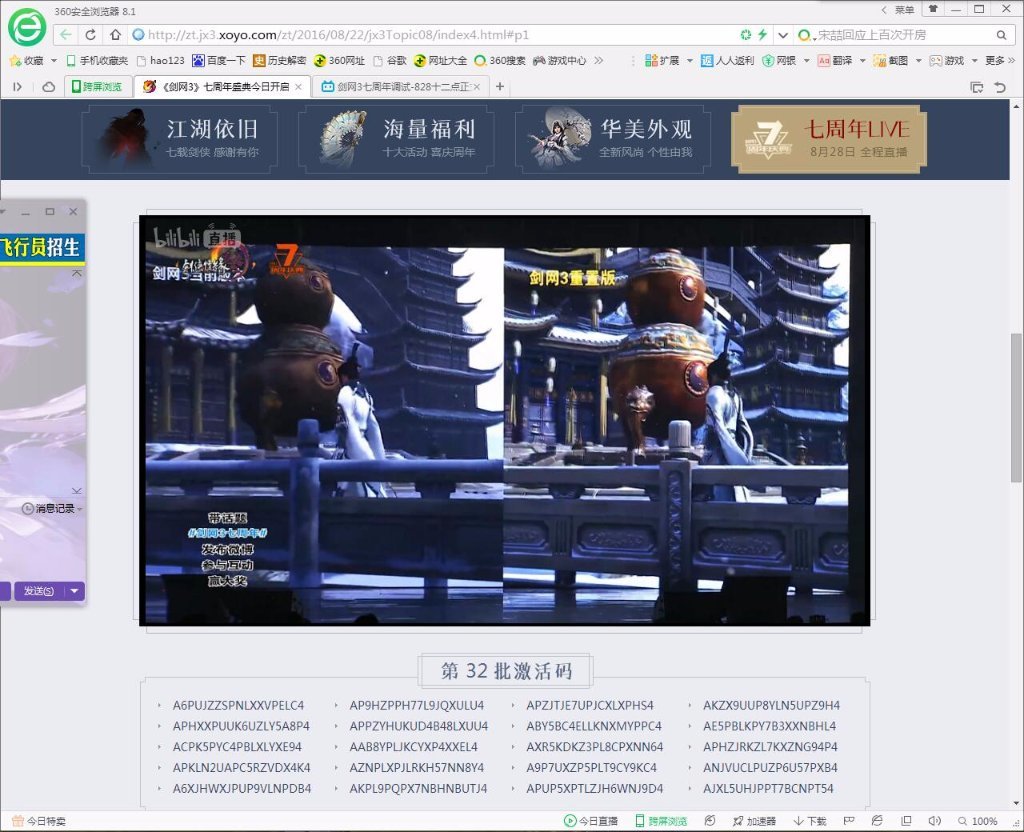Open the 江湖依旧 banner section
This screenshot has width=1024, height=832.
click(x=180, y=141)
